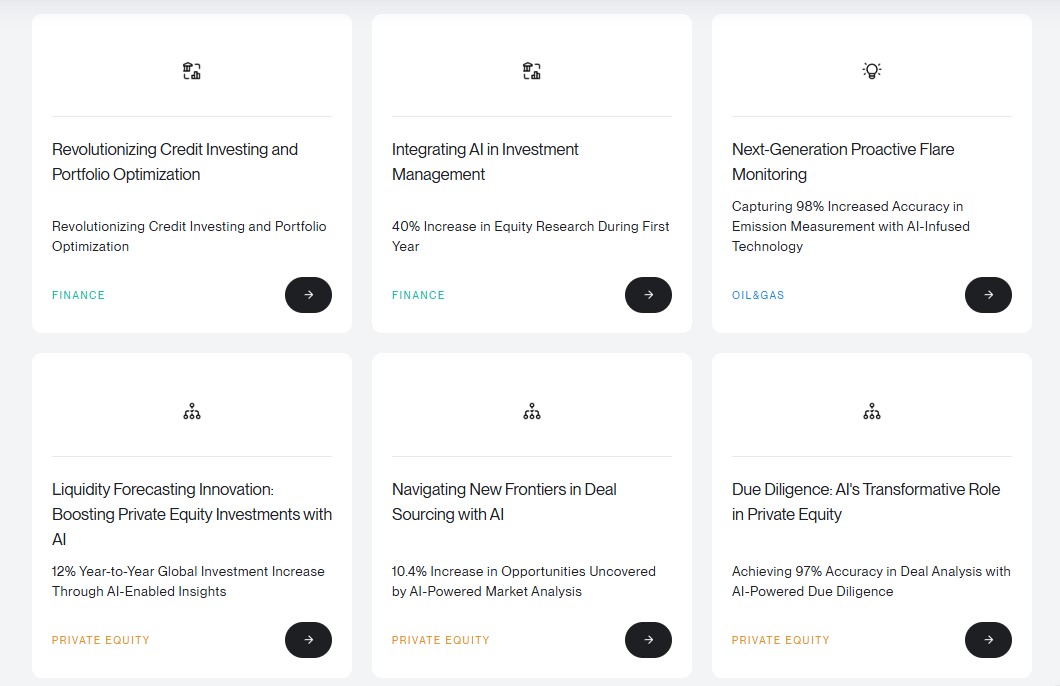Click the bank icon on Integrating AI card
This screenshot has width=1060, height=686.
coord(531,70)
